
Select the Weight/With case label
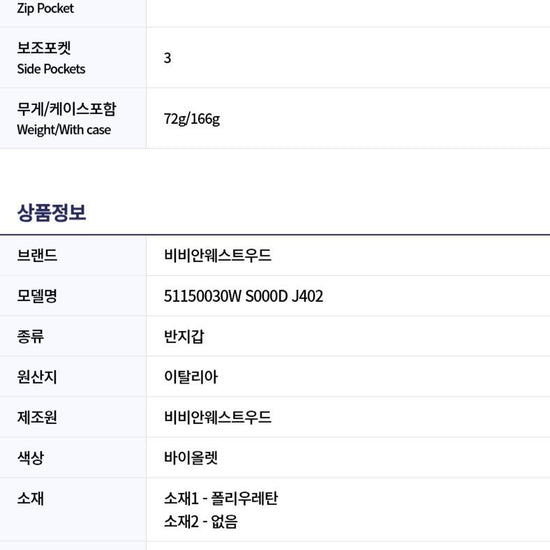(64, 130)
